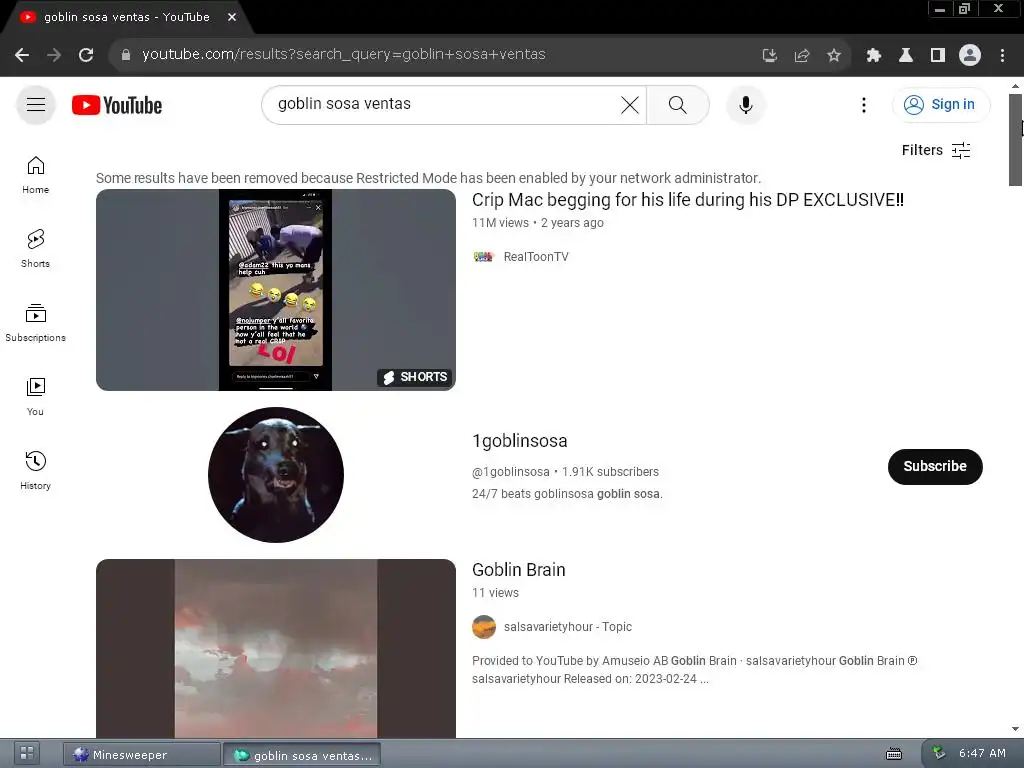
Task: Open the Crip Mac video title
Action: pyautogui.click(x=688, y=200)
